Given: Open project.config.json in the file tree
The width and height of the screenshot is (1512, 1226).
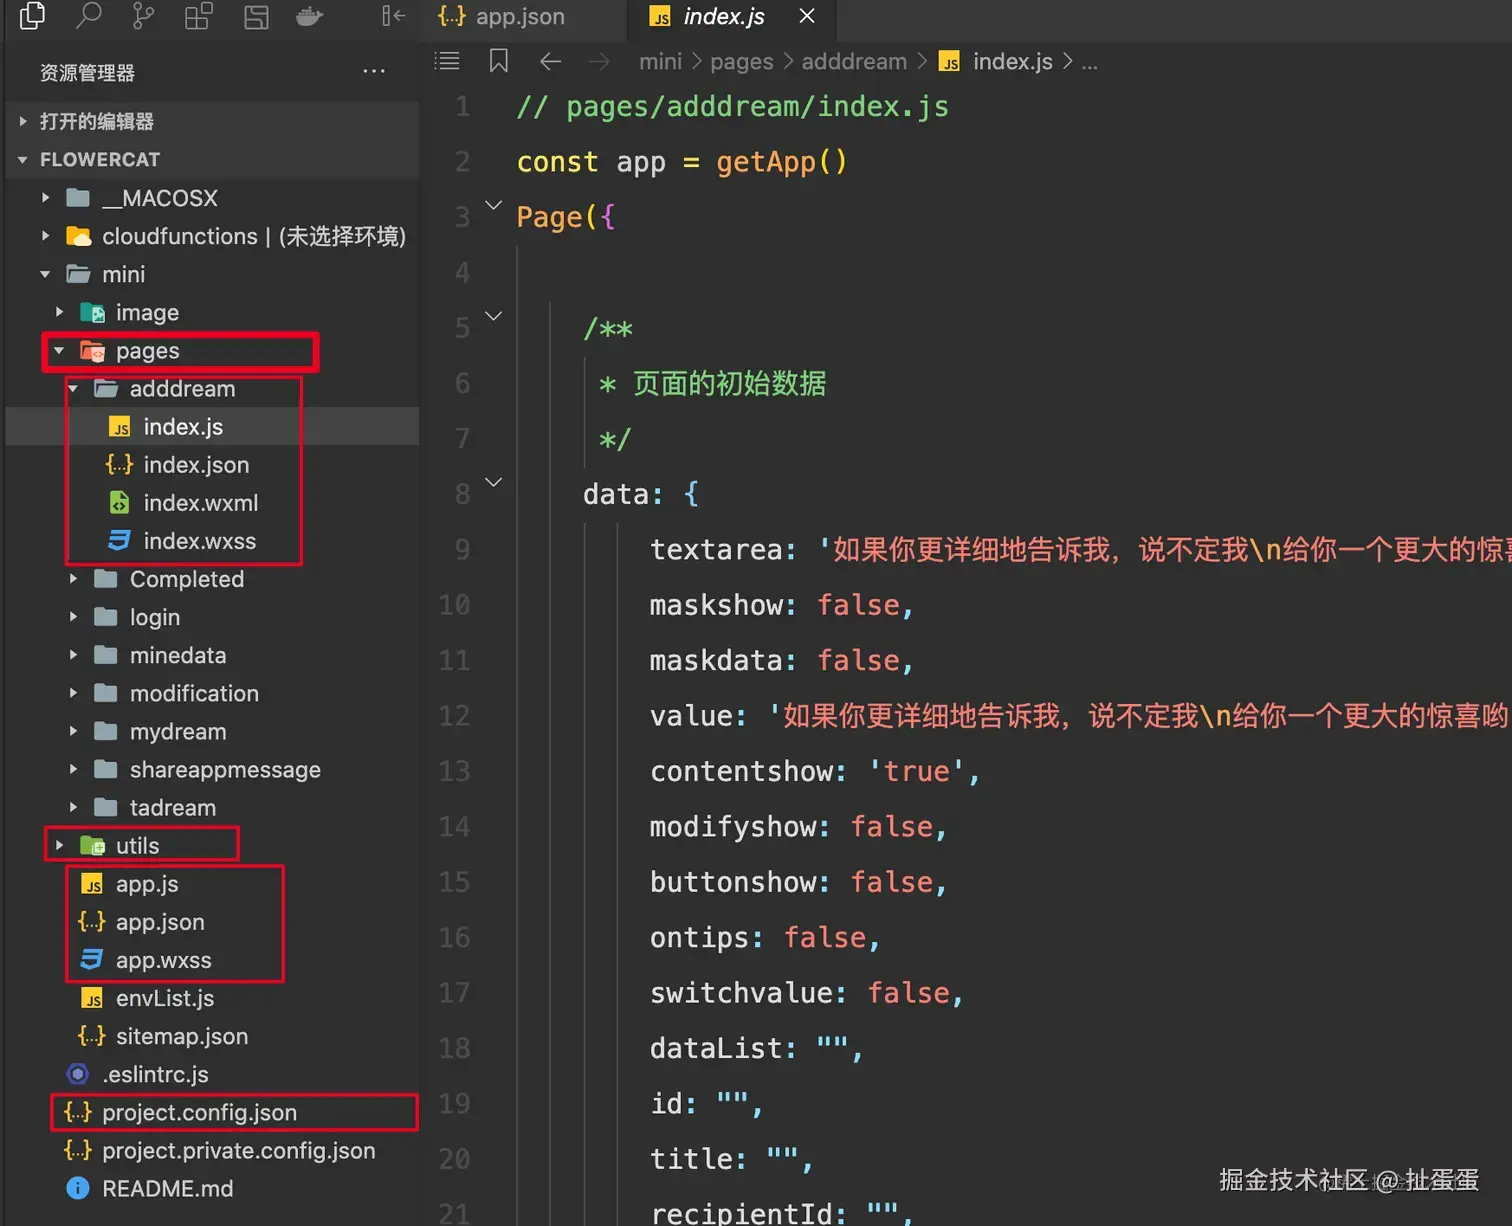Looking at the screenshot, I should pos(199,1113).
